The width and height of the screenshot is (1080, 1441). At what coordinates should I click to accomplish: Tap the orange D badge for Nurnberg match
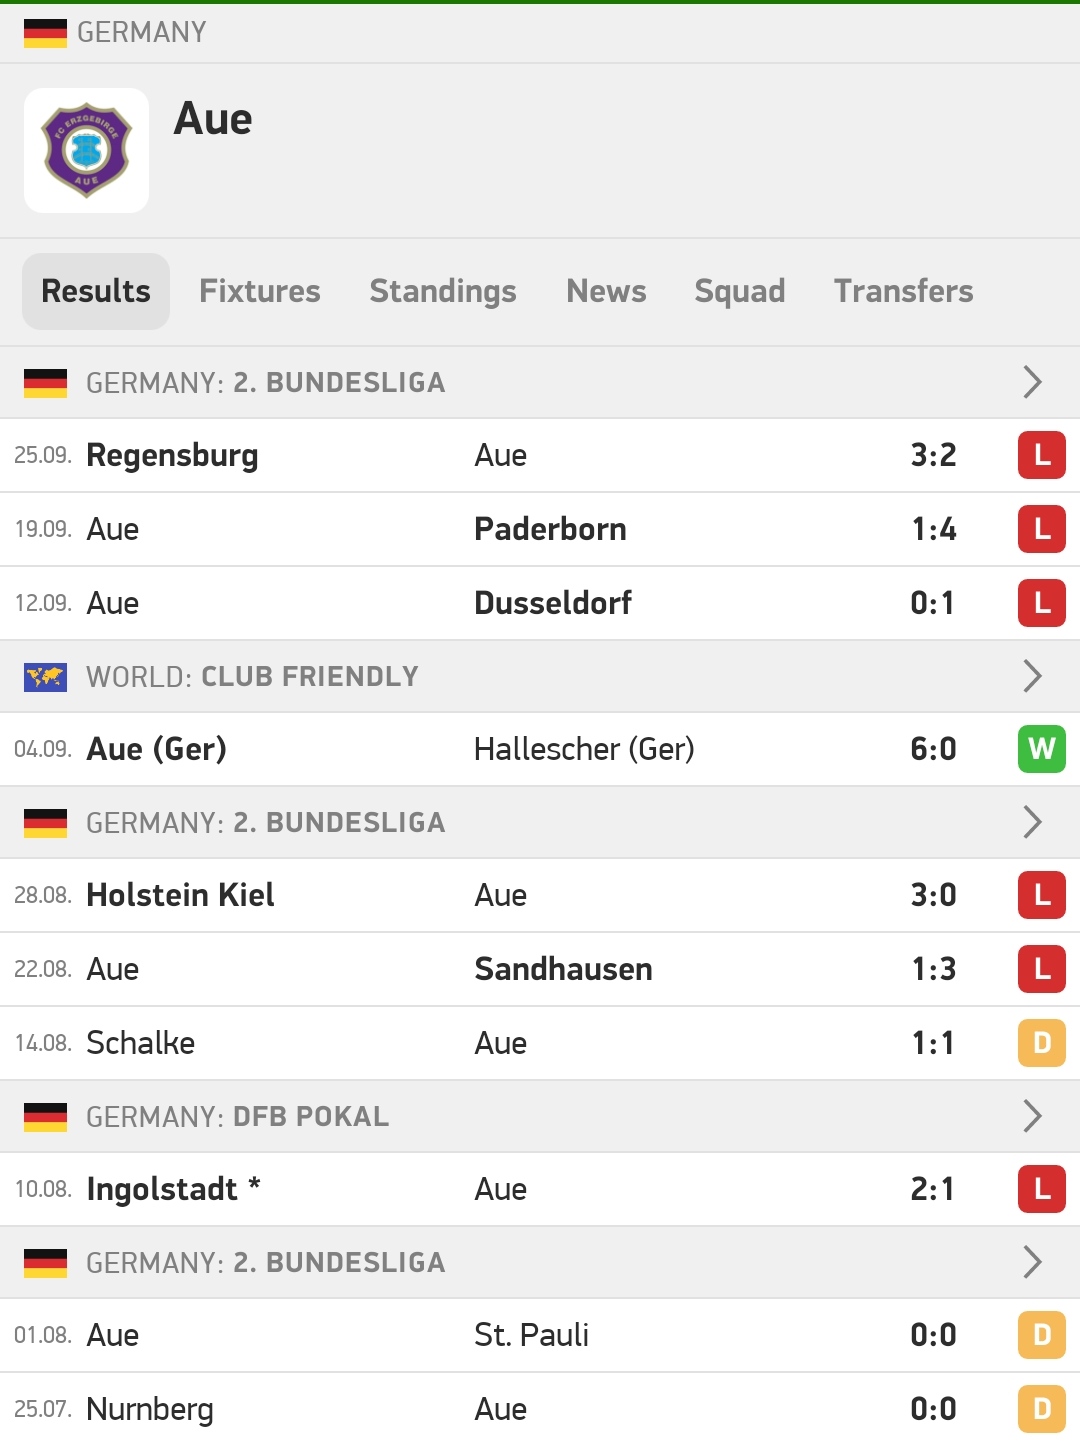click(1042, 1409)
